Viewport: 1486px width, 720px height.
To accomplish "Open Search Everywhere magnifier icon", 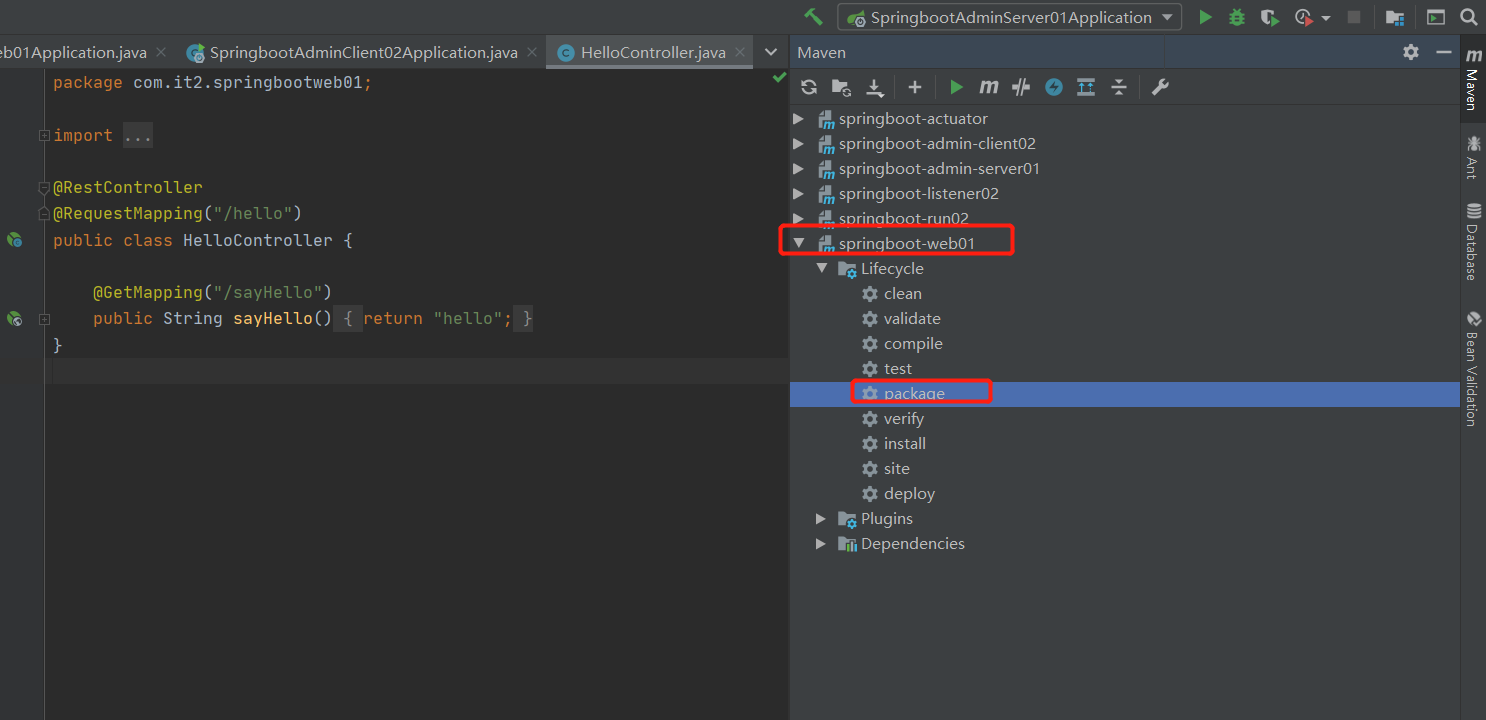I will [1468, 17].
